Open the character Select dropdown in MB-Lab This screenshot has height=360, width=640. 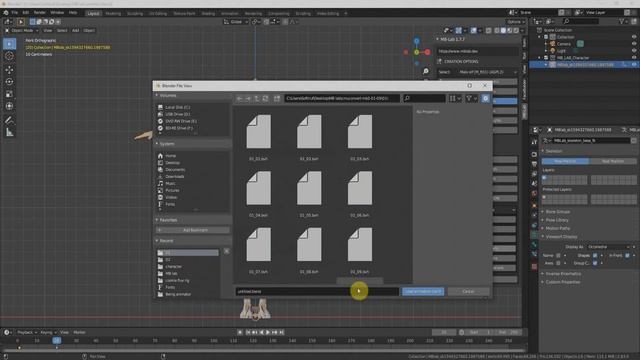pos(487,72)
